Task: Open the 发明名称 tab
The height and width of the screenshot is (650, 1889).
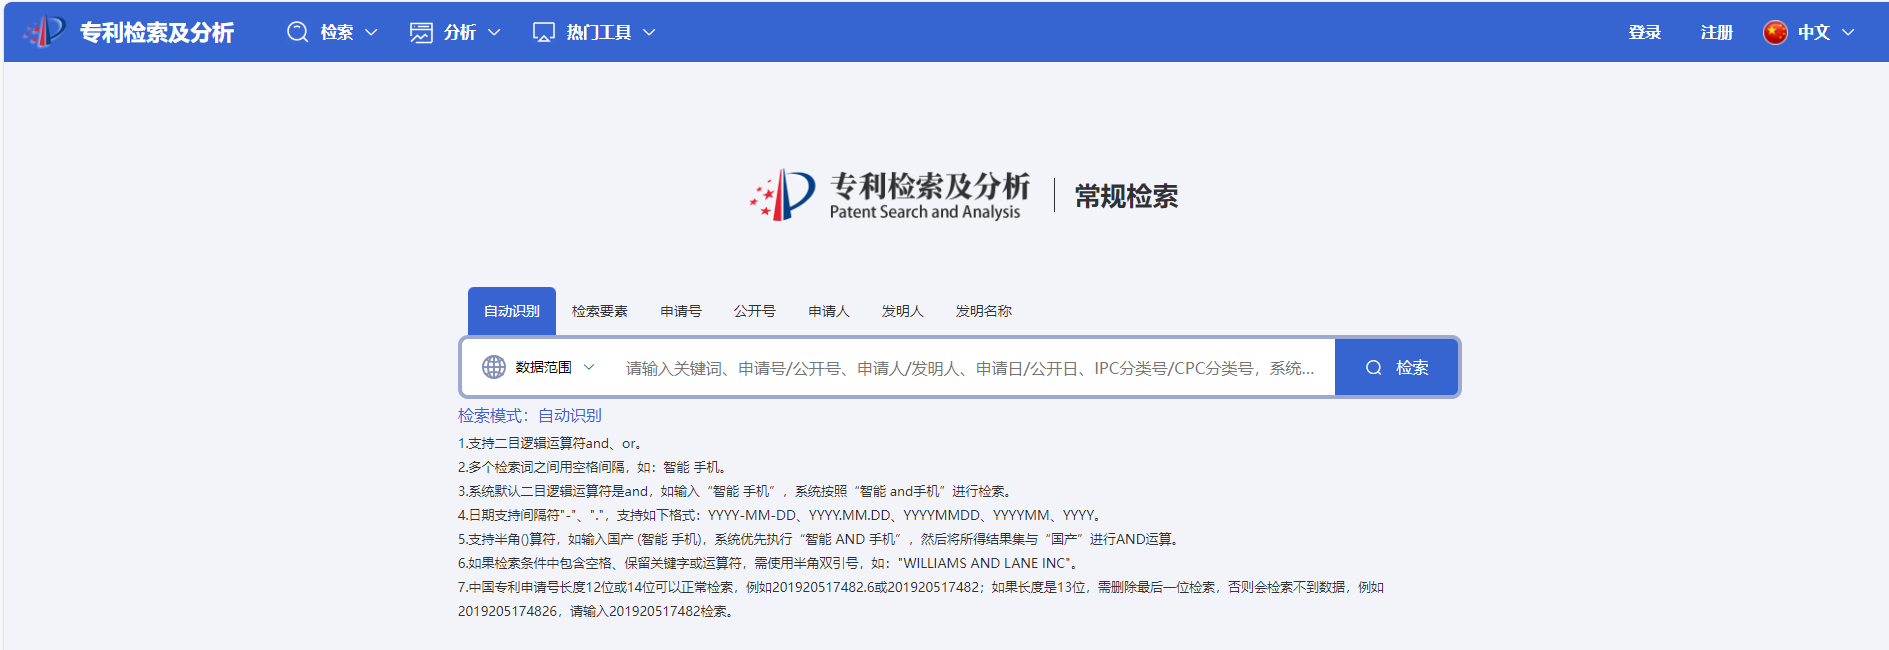Action: tap(983, 311)
